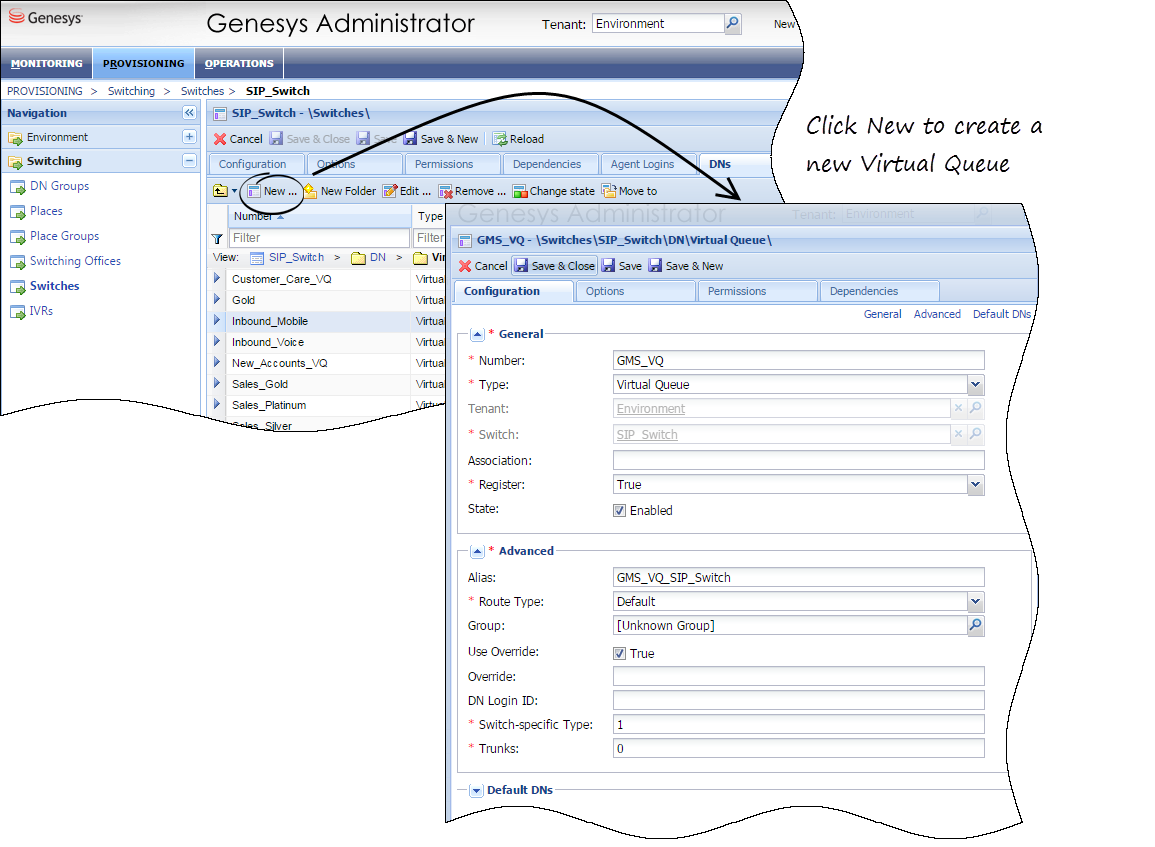Click the Alias input field
This screenshot has height=847, width=1155.
click(798, 577)
